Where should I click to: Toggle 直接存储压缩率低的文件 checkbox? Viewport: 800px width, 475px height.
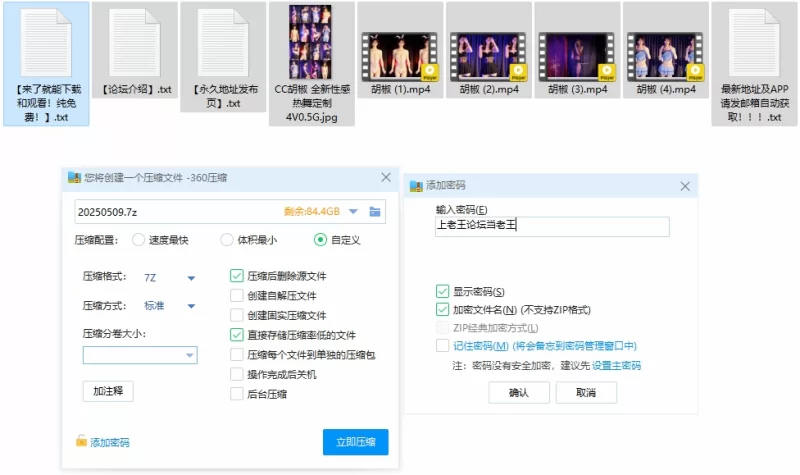(237, 335)
